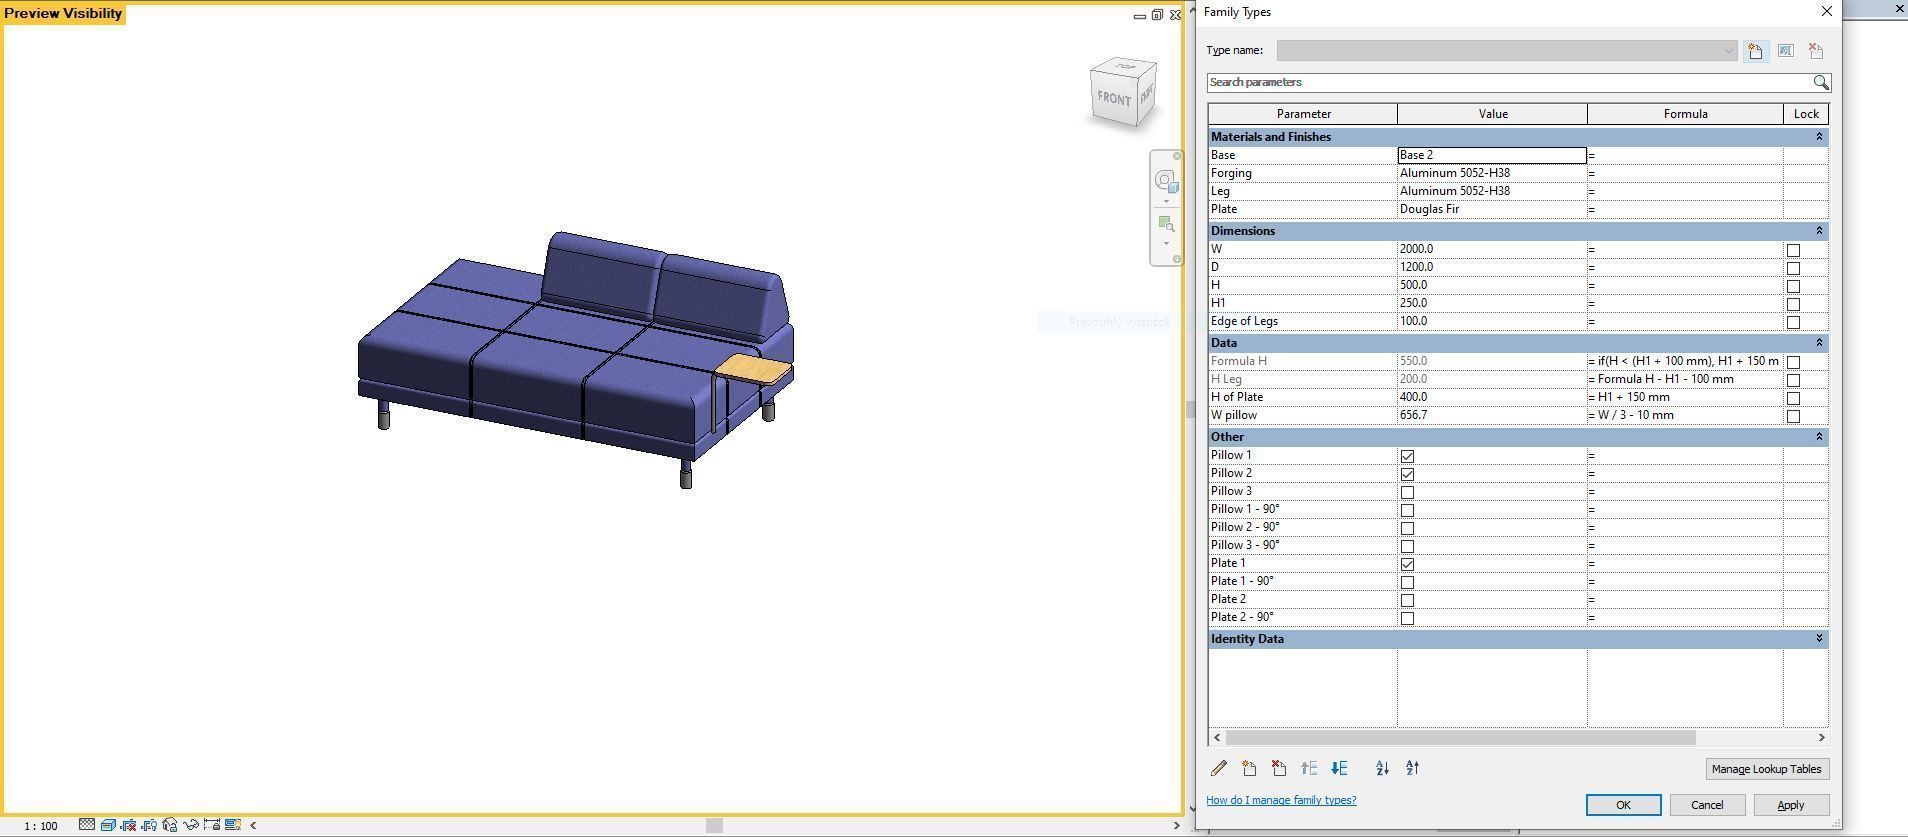Image resolution: width=1908 pixels, height=837 pixels.
Task: Select the W value 2000.0
Action: [1492, 249]
